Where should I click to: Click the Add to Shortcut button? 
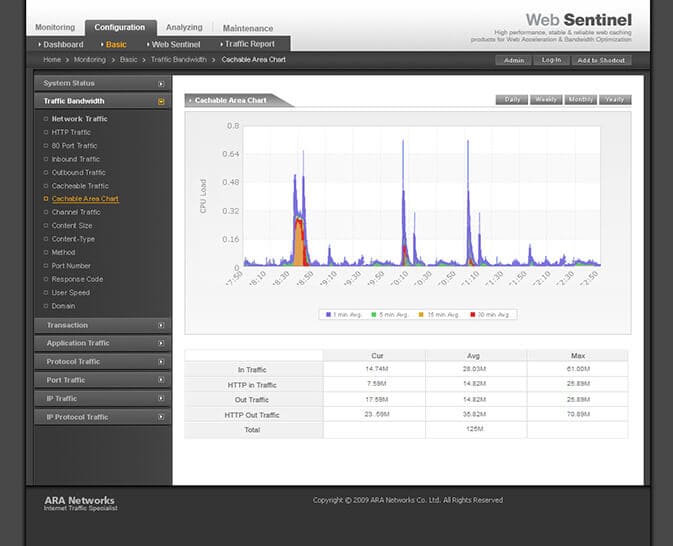click(601, 61)
